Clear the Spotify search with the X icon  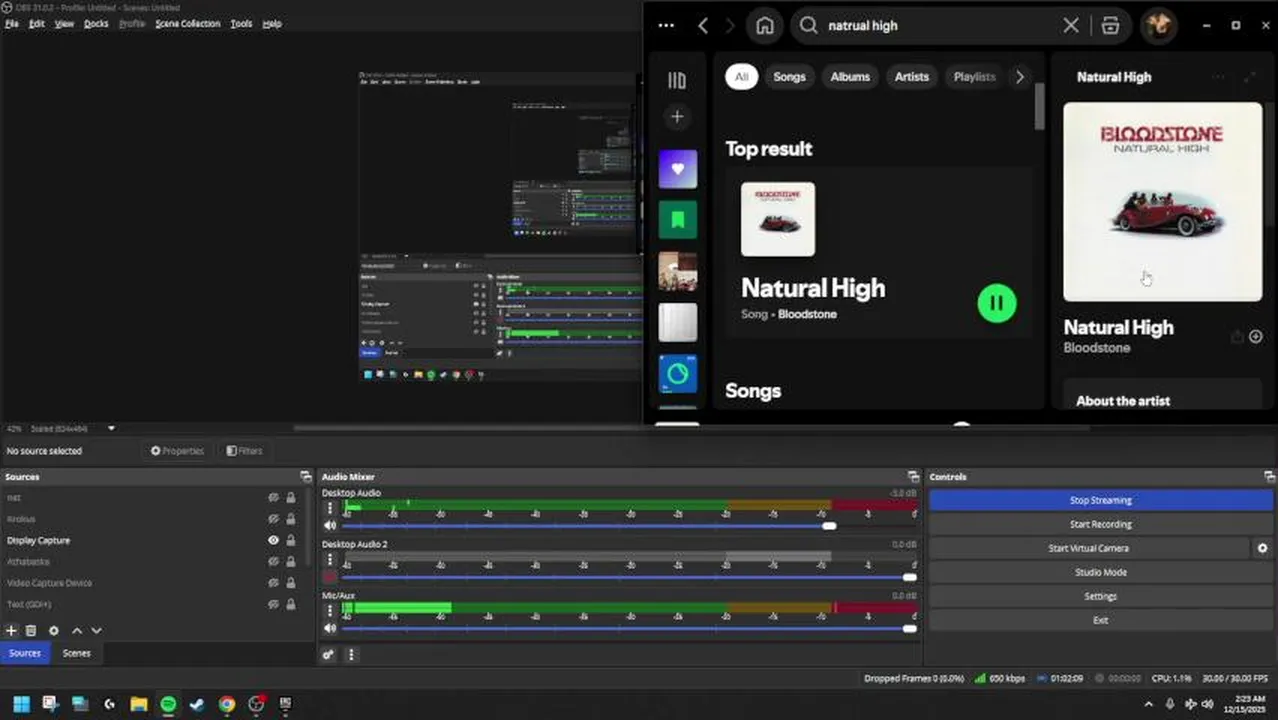pyautogui.click(x=1071, y=26)
